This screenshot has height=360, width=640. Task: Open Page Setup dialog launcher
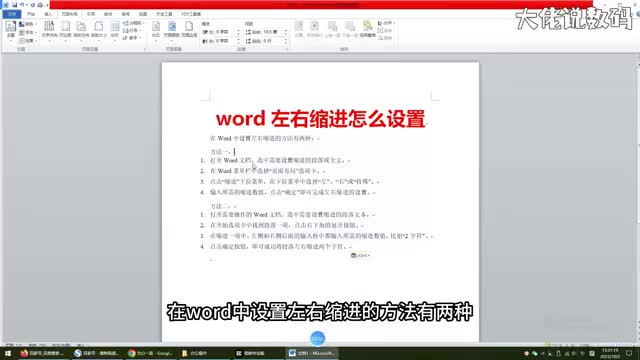tap(145, 49)
